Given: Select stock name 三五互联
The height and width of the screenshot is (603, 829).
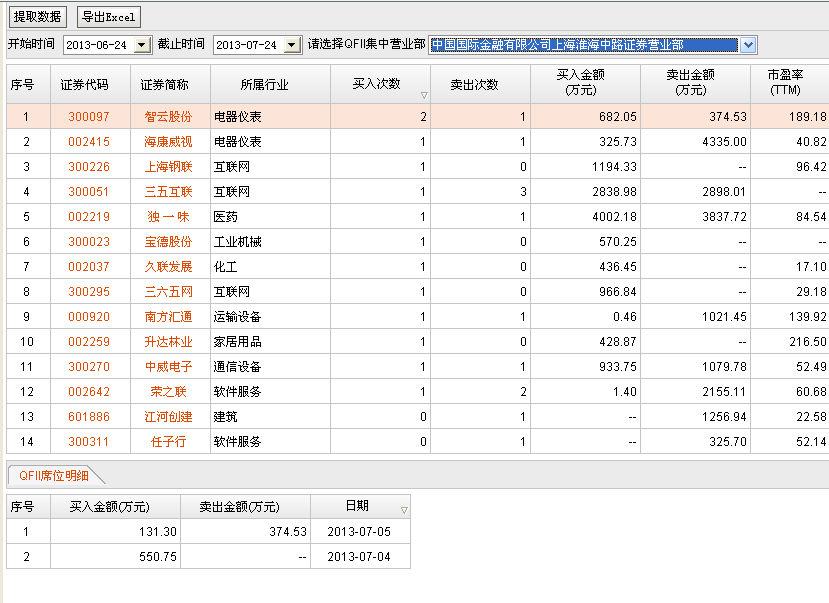Looking at the screenshot, I should [x=168, y=192].
